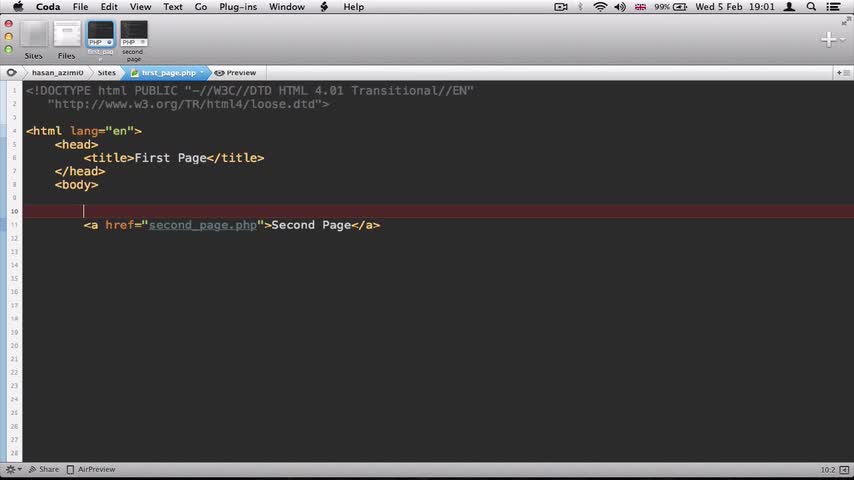Click the closing head tag line
854x480 pixels.
[80, 172]
